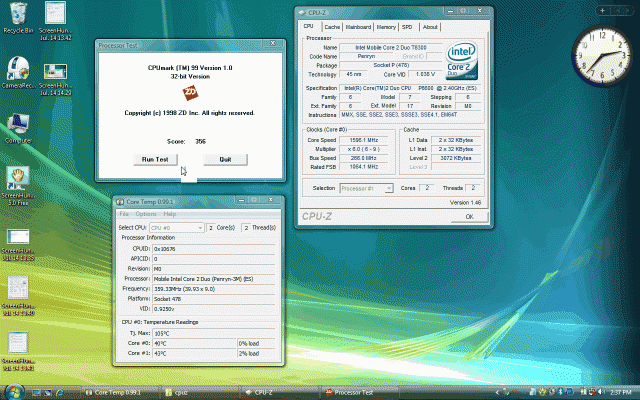Click the Intel Core 2 Duo logo in CPU-Z
Image resolution: width=640 pixels, height=400 pixels.
coord(462,61)
